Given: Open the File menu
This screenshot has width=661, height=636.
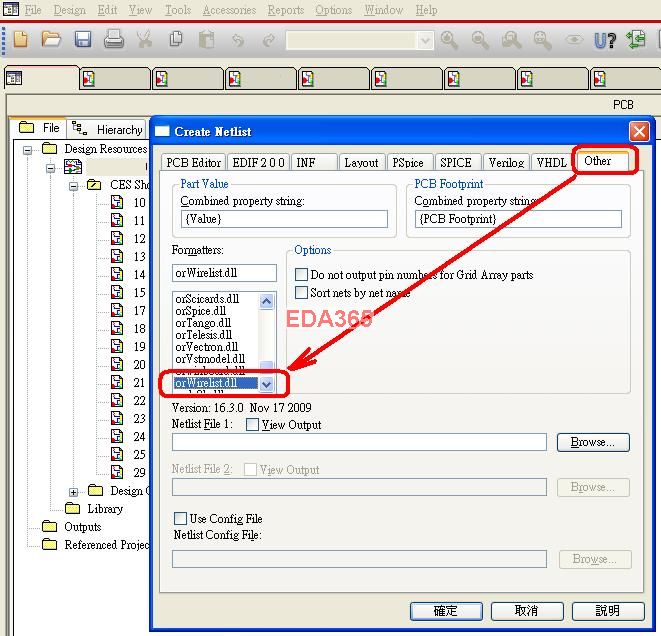Looking at the screenshot, I should (33, 10).
